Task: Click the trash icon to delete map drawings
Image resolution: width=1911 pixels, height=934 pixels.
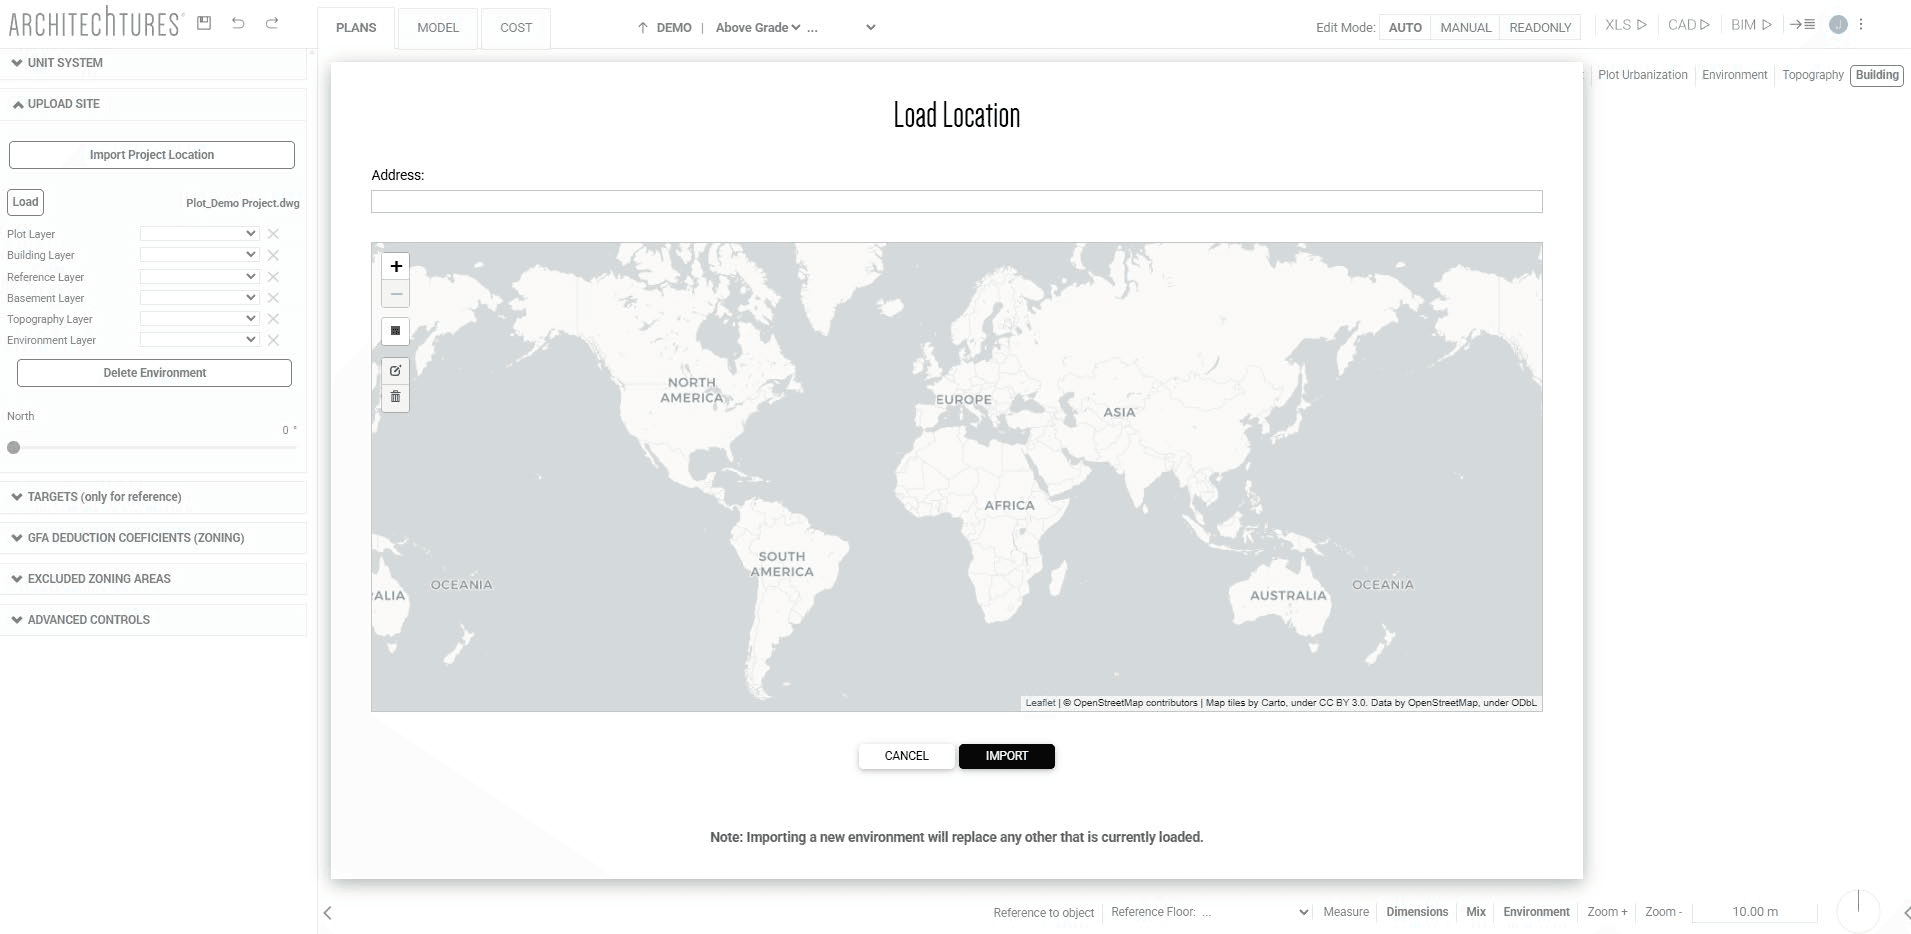Action: point(394,396)
